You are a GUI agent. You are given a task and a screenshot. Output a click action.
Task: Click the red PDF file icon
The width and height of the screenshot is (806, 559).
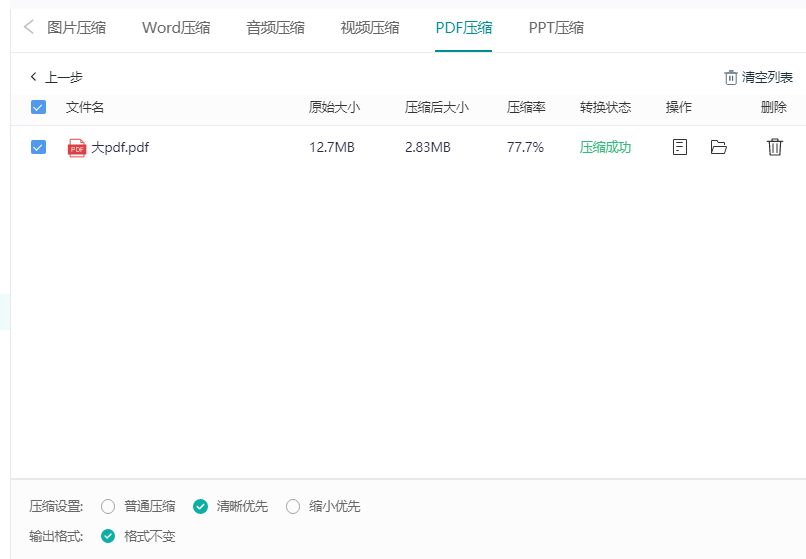tap(77, 148)
